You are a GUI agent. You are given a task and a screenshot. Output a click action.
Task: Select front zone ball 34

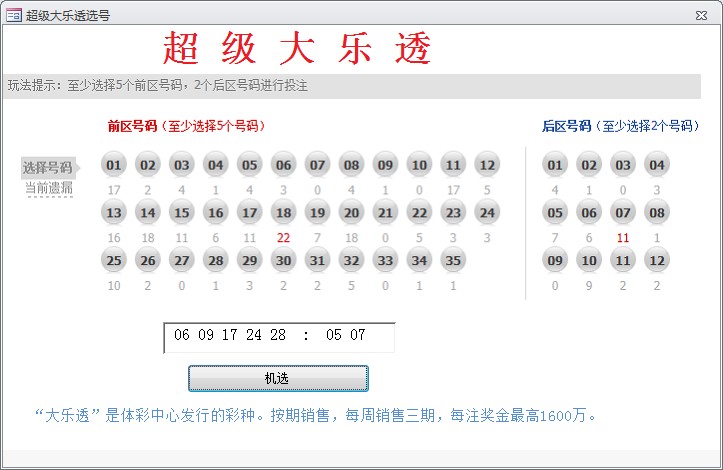point(419,260)
